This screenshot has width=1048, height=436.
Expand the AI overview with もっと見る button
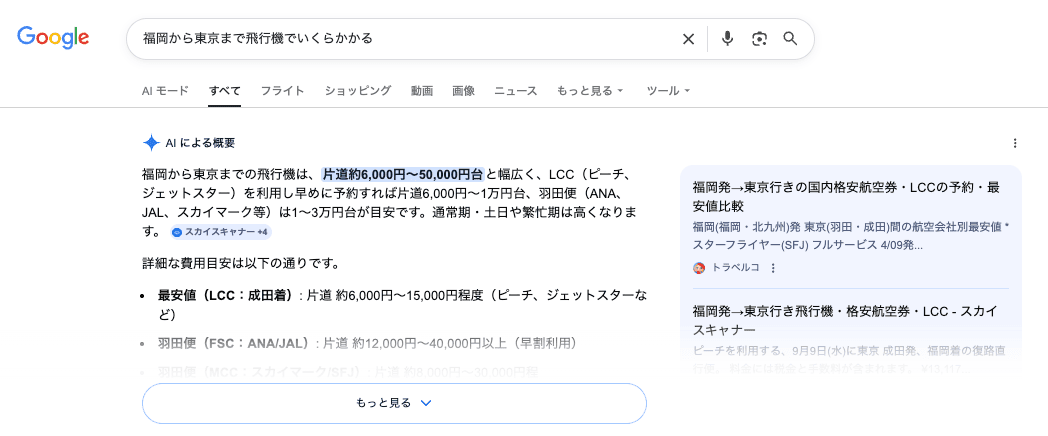394,403
